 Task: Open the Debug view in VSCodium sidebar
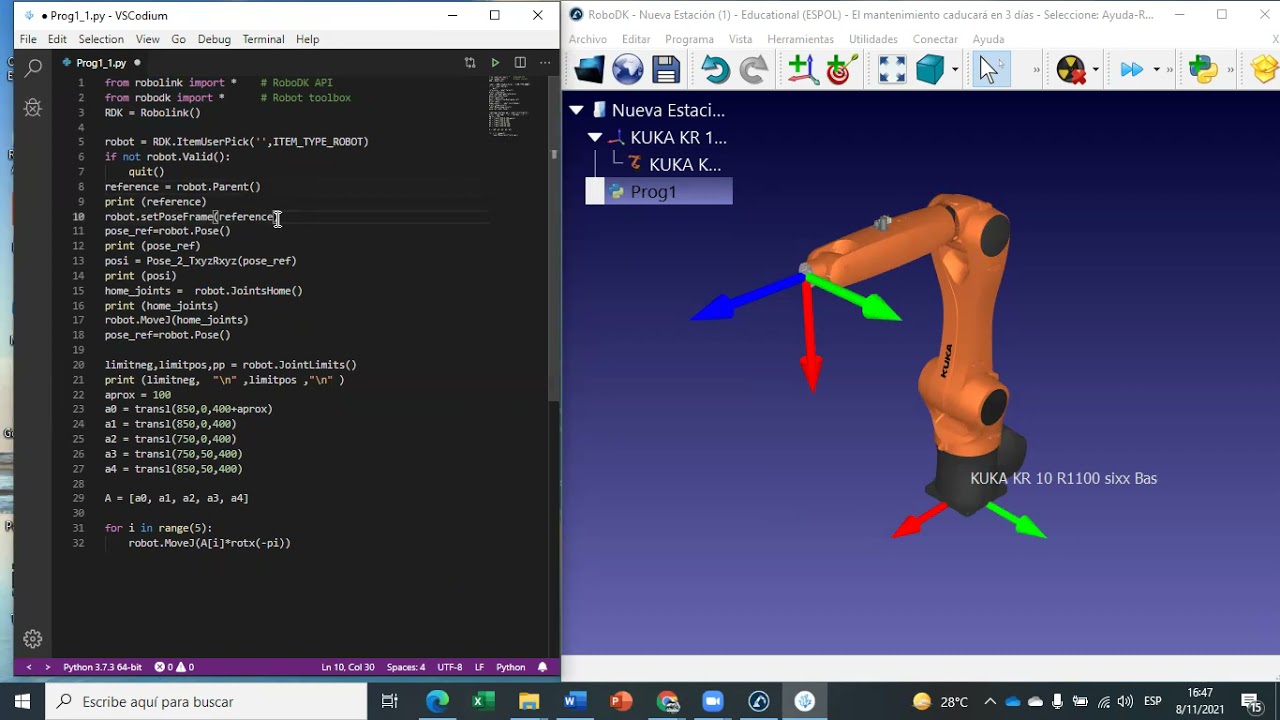point(33,108)
